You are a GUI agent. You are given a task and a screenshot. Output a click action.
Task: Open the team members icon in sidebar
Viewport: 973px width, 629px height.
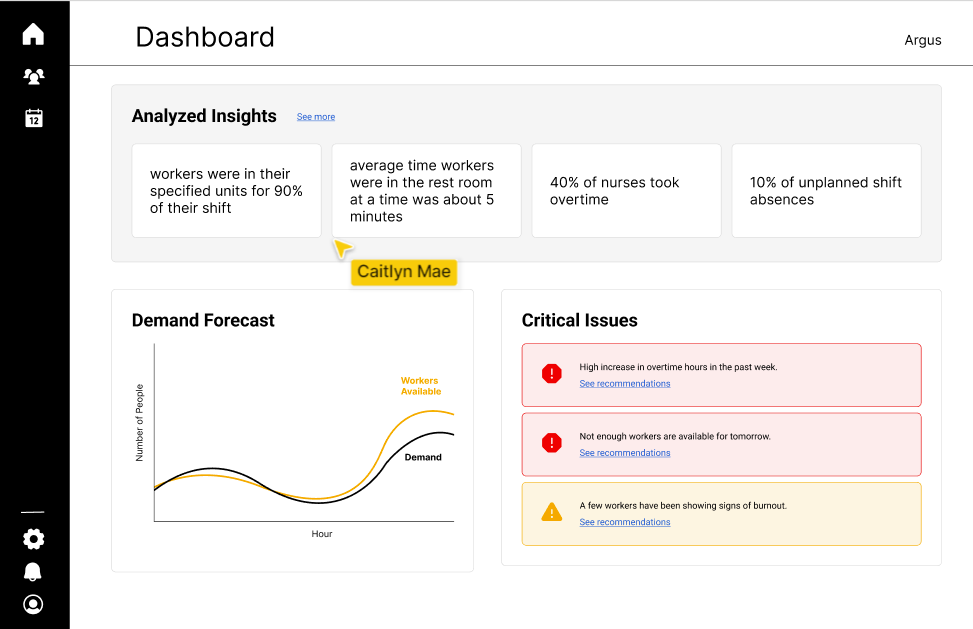[33, 76]
